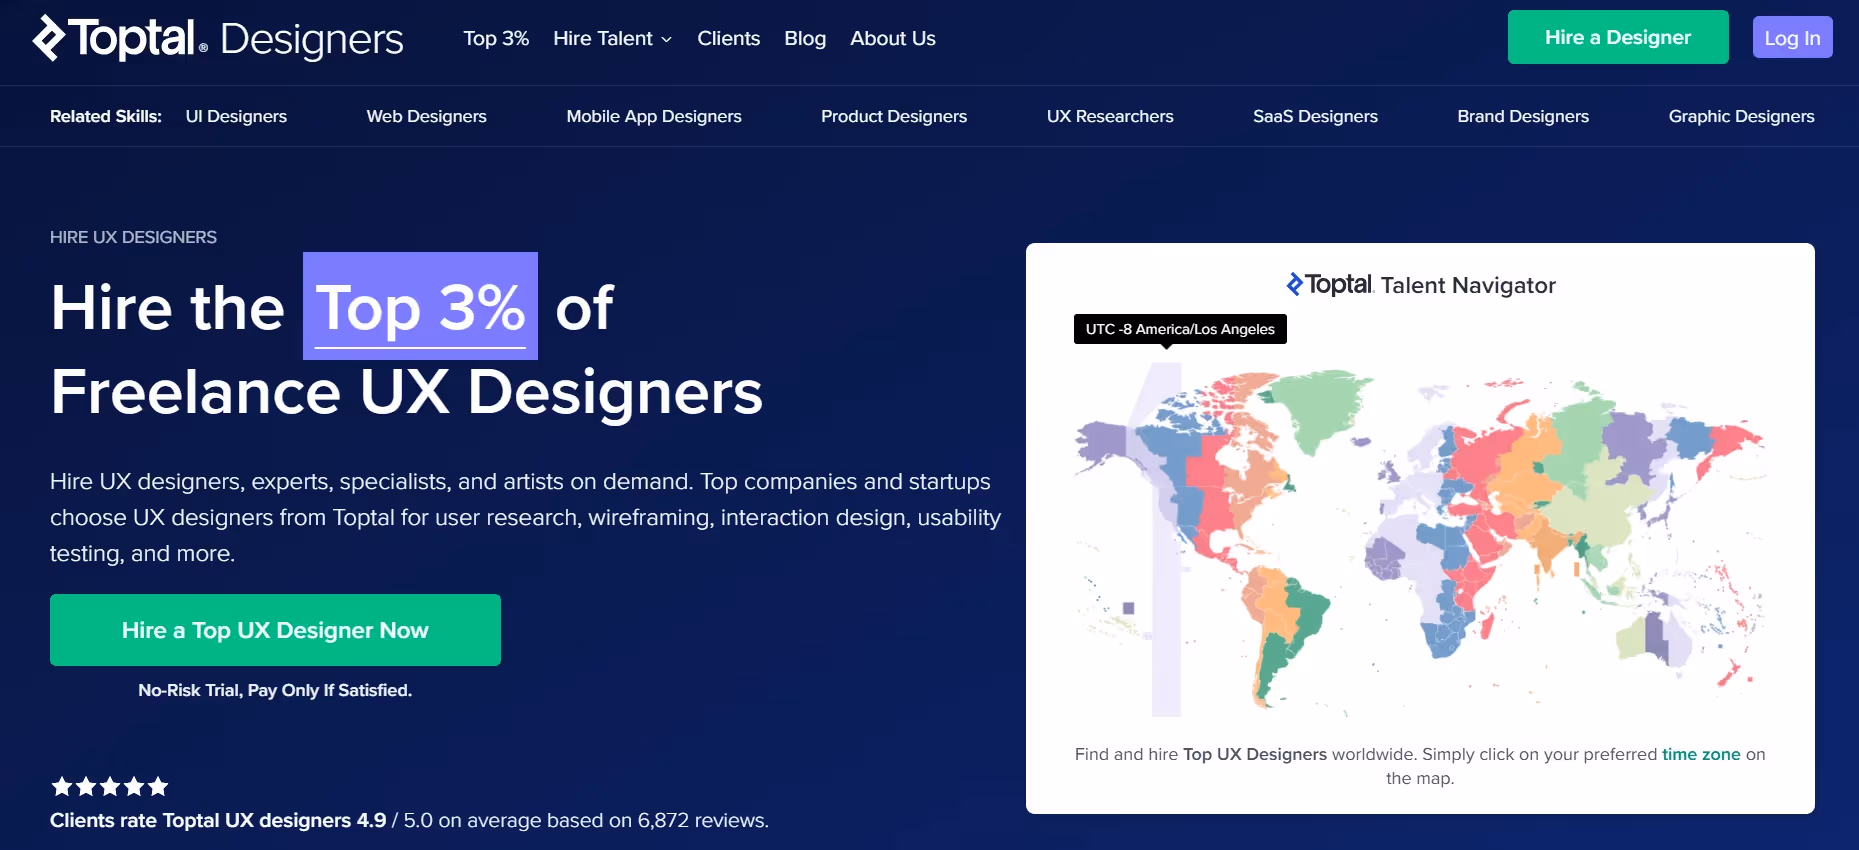Image resolution: width=1859 pixels, height=850 pixels.
Task: Click the Related Skills: label
Action: point(106,116)
